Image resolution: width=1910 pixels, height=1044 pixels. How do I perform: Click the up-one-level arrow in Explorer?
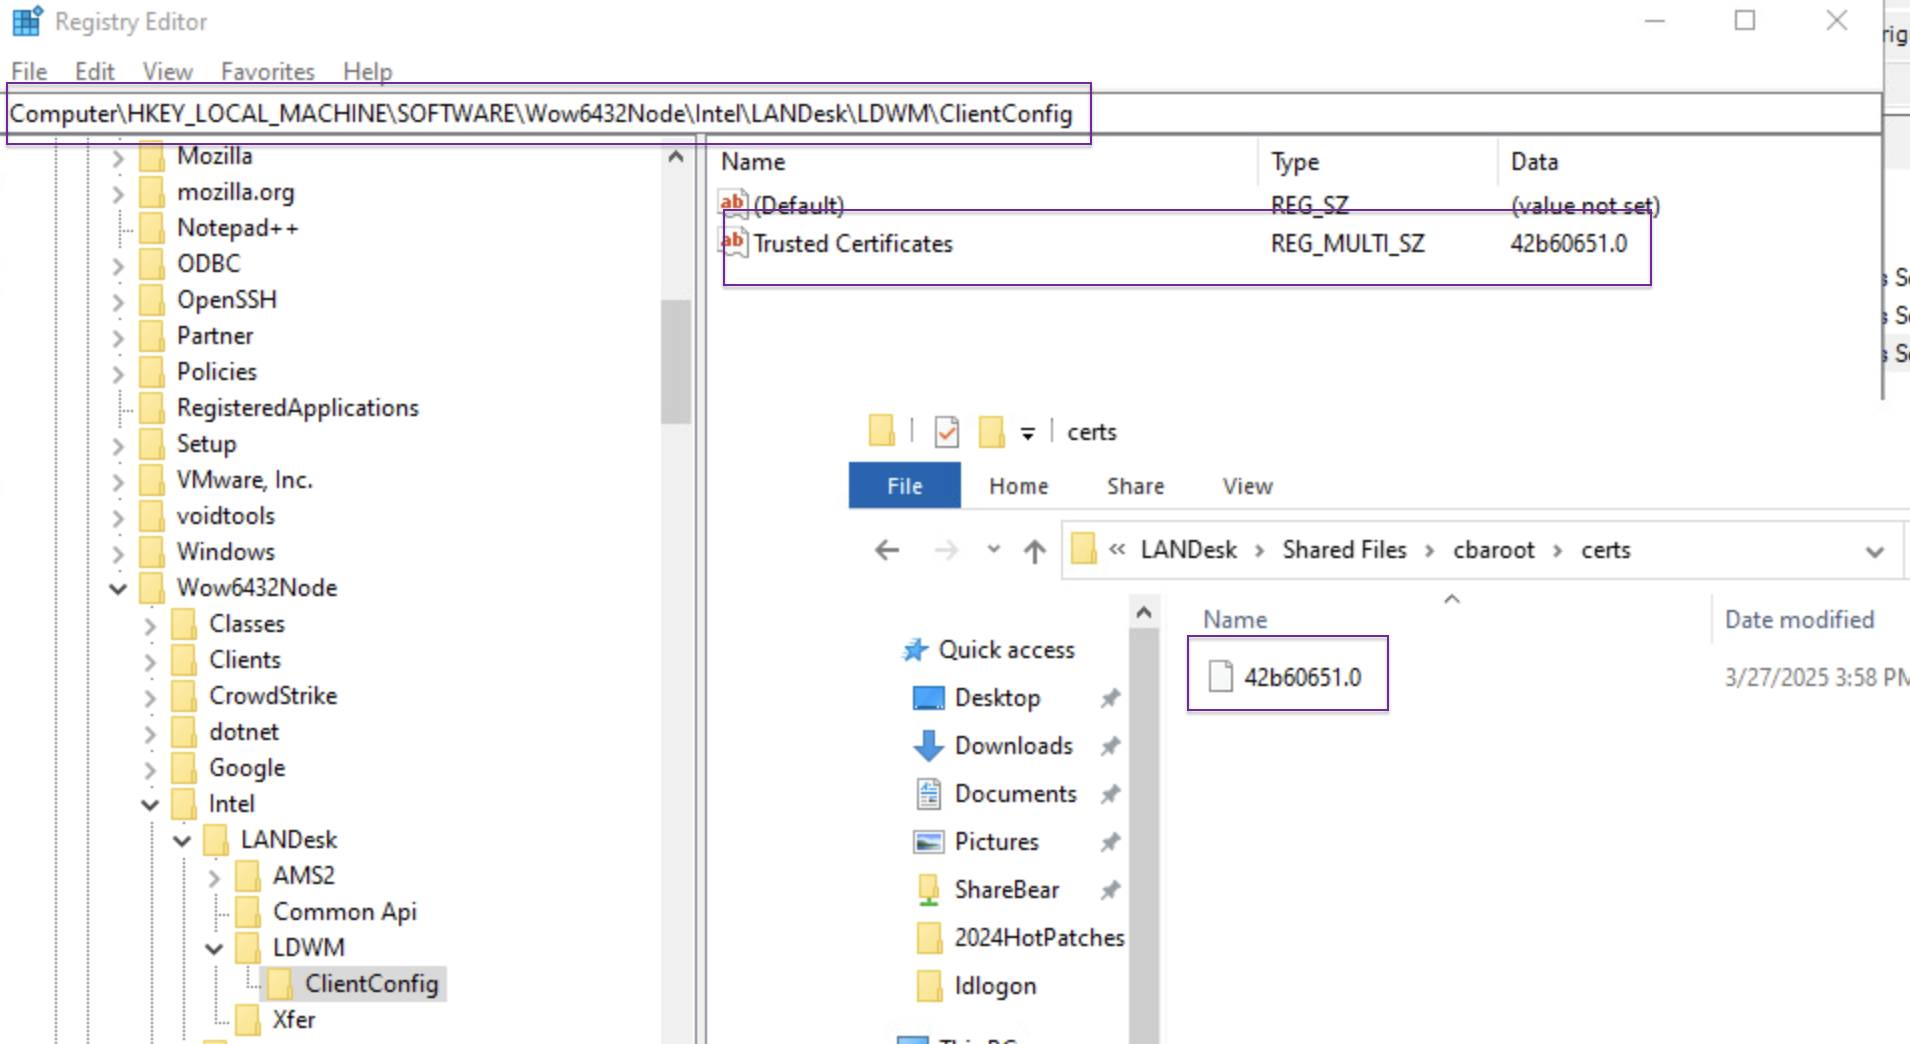1033,551
